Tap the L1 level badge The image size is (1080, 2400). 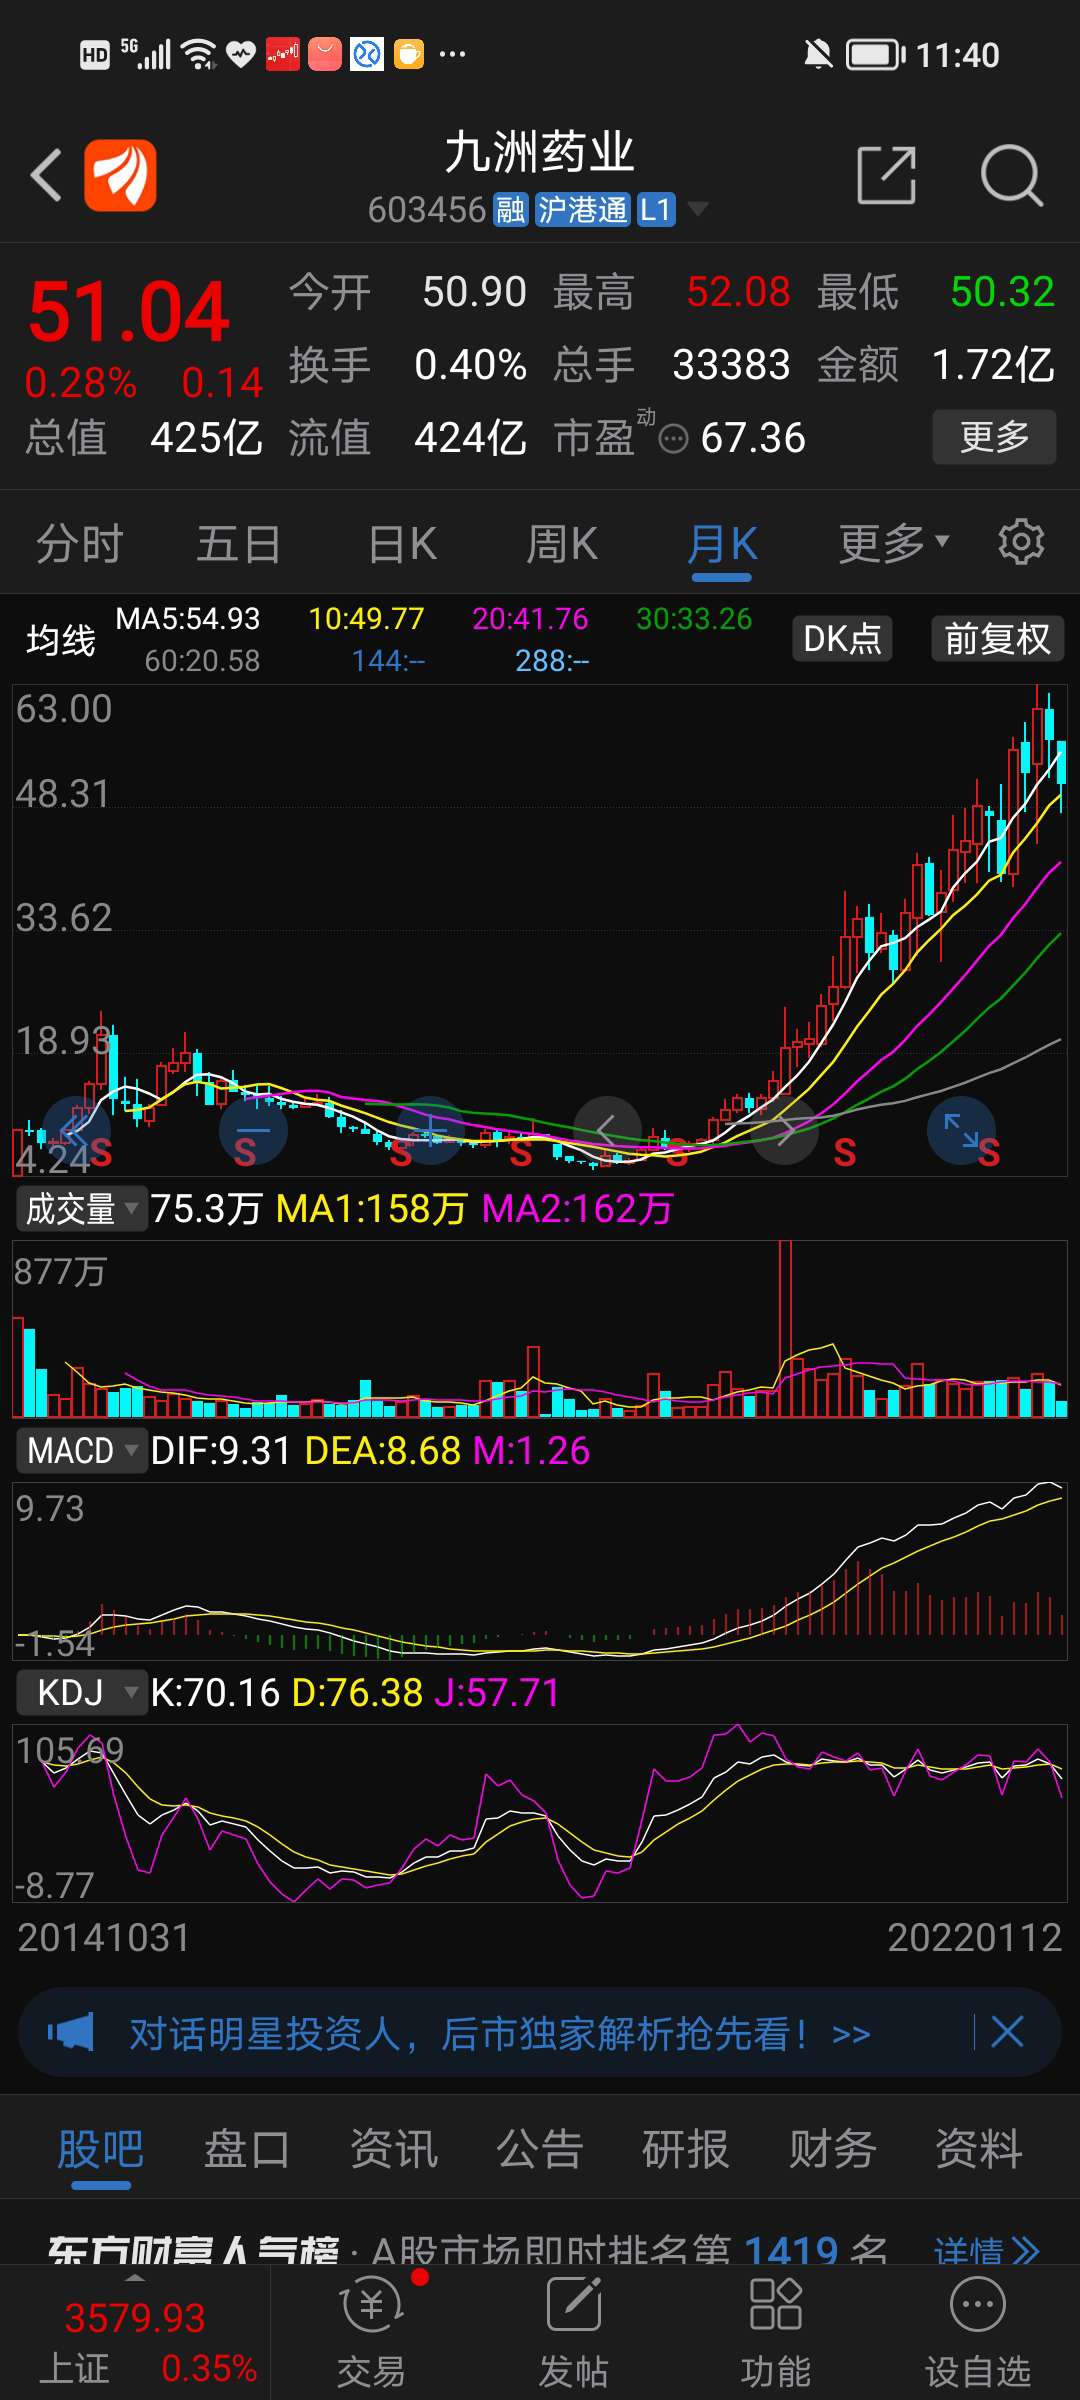click(x=656, y=210)
